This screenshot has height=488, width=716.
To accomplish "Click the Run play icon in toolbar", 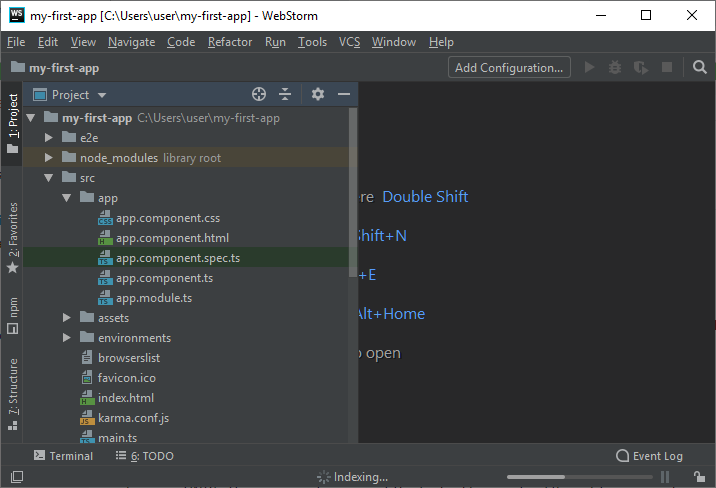I will [590, 68].
